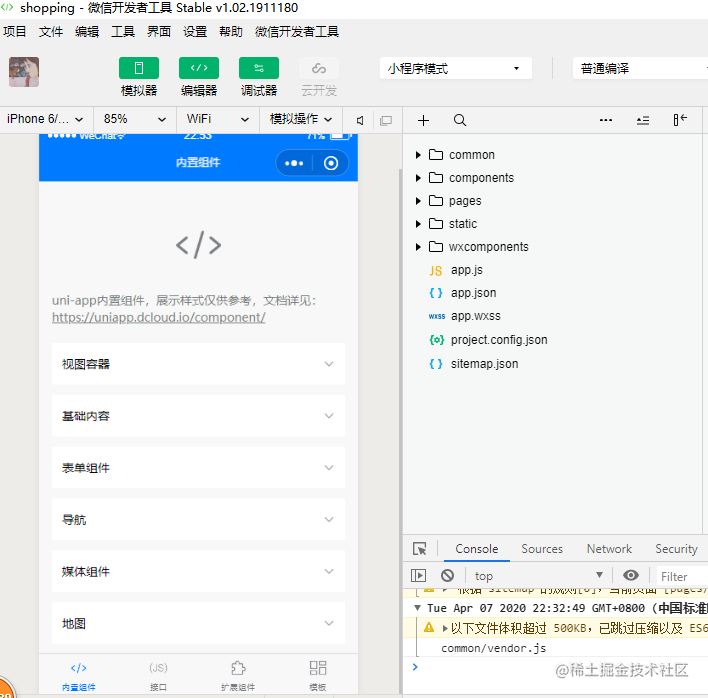Open the sitemap.json file
Screen dimensions: 708x698
[x=484, y=364]
